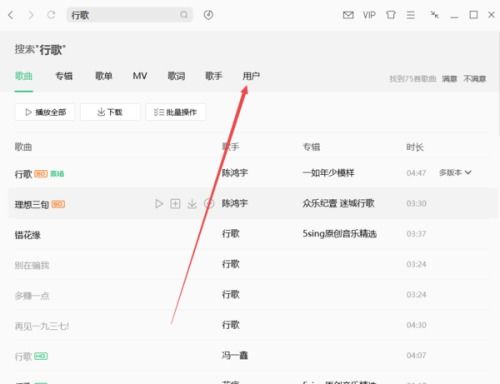Switch to the MV tab
The image size is (500, 384).
[140, 76]
